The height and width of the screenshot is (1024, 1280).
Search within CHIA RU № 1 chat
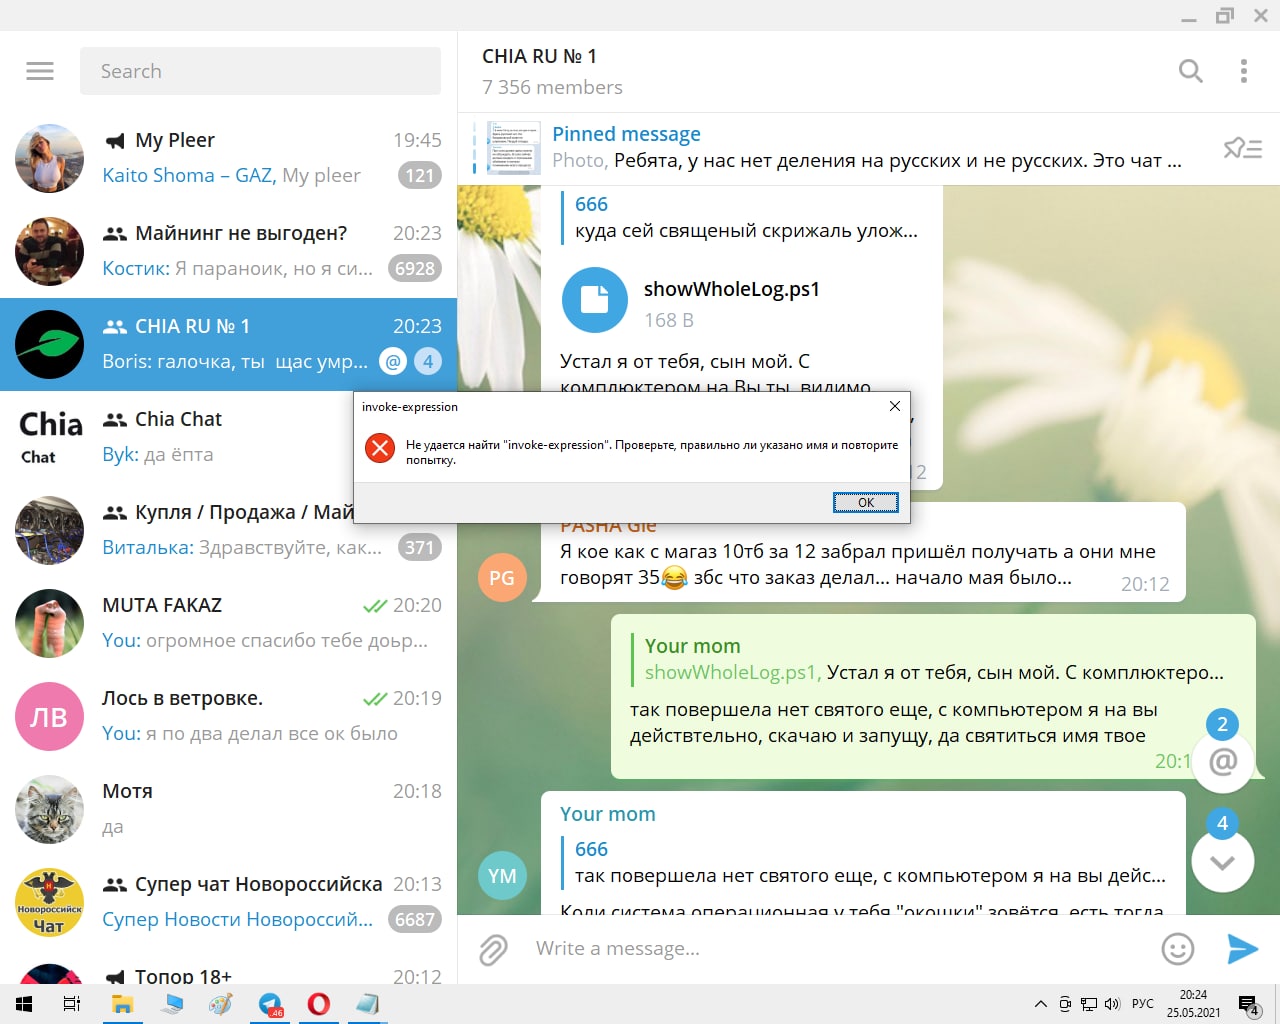click(1190, 71)
